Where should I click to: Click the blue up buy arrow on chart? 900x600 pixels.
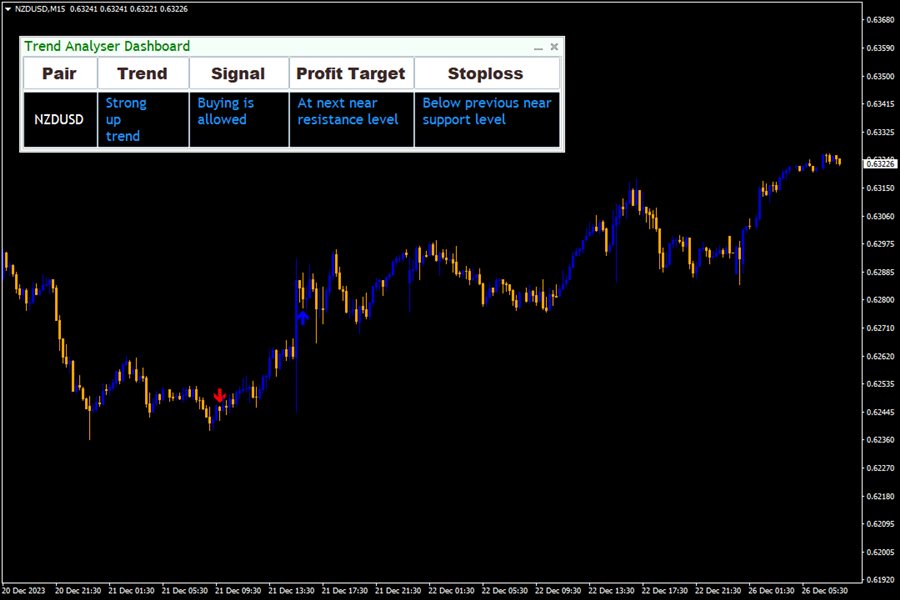[302, 318]
